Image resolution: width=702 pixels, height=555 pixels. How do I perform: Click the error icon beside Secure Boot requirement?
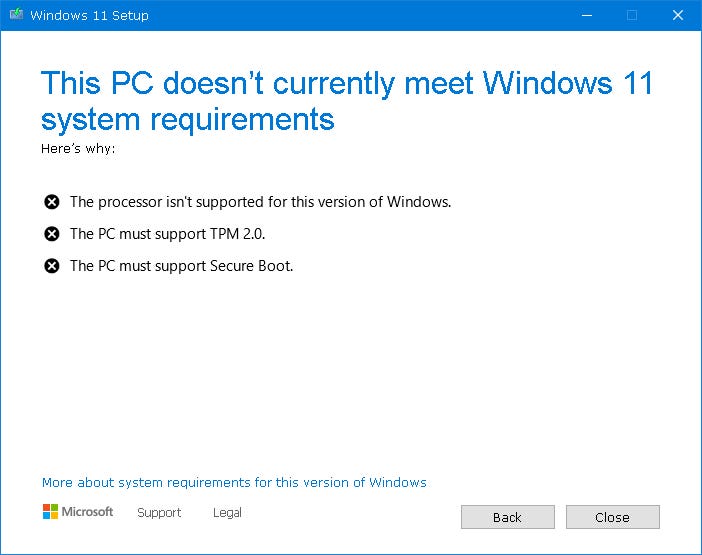52,266
